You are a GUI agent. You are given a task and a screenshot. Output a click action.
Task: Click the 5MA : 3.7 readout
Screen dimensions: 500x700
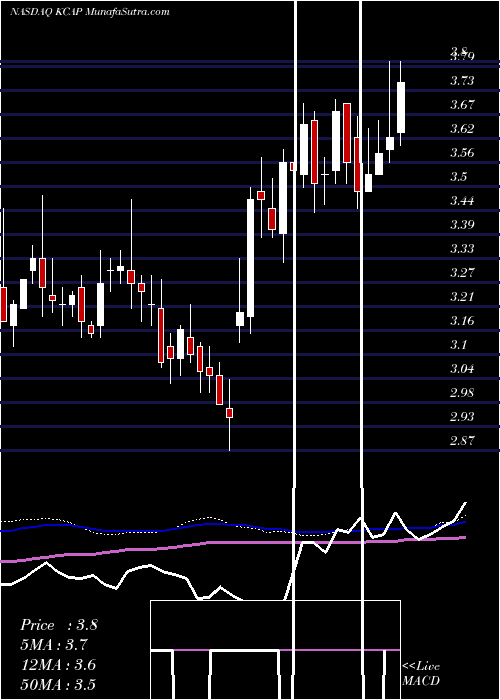pyautogui.click(x=53, y=645)
